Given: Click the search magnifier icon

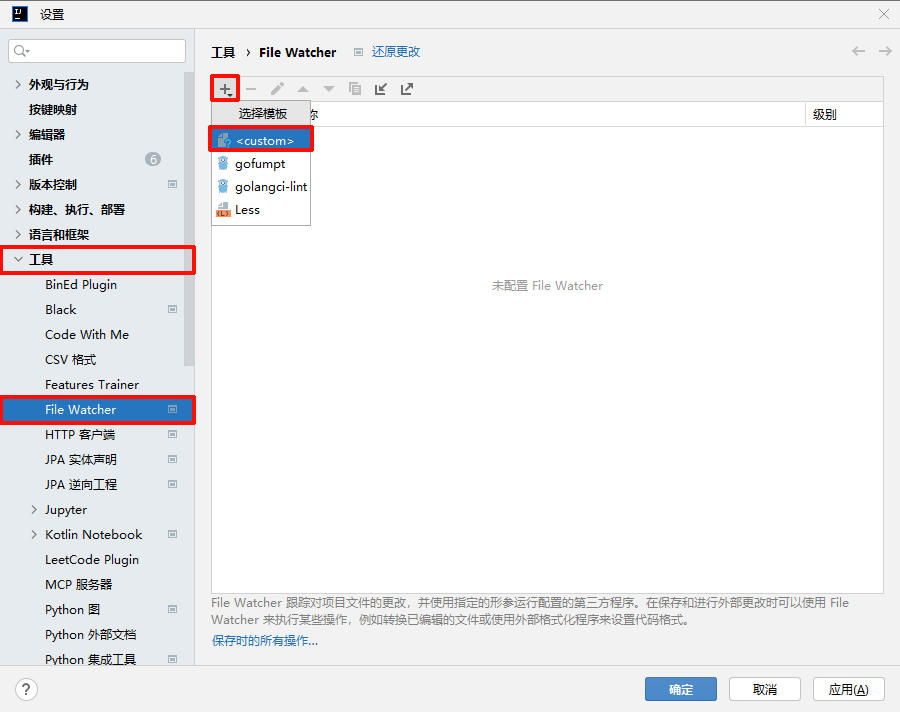Looking at the screenshot, I should click(21, 51).
